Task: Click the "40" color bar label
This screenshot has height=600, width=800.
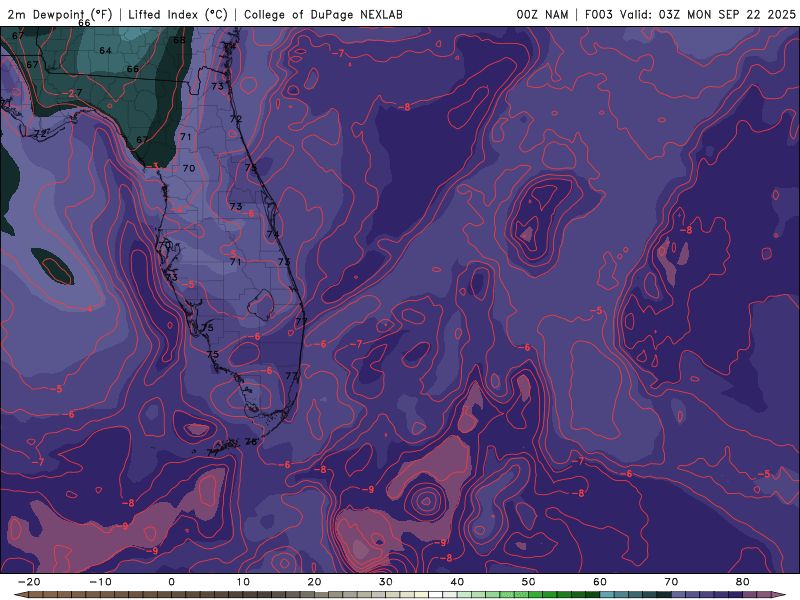Action: click(457, 582)
